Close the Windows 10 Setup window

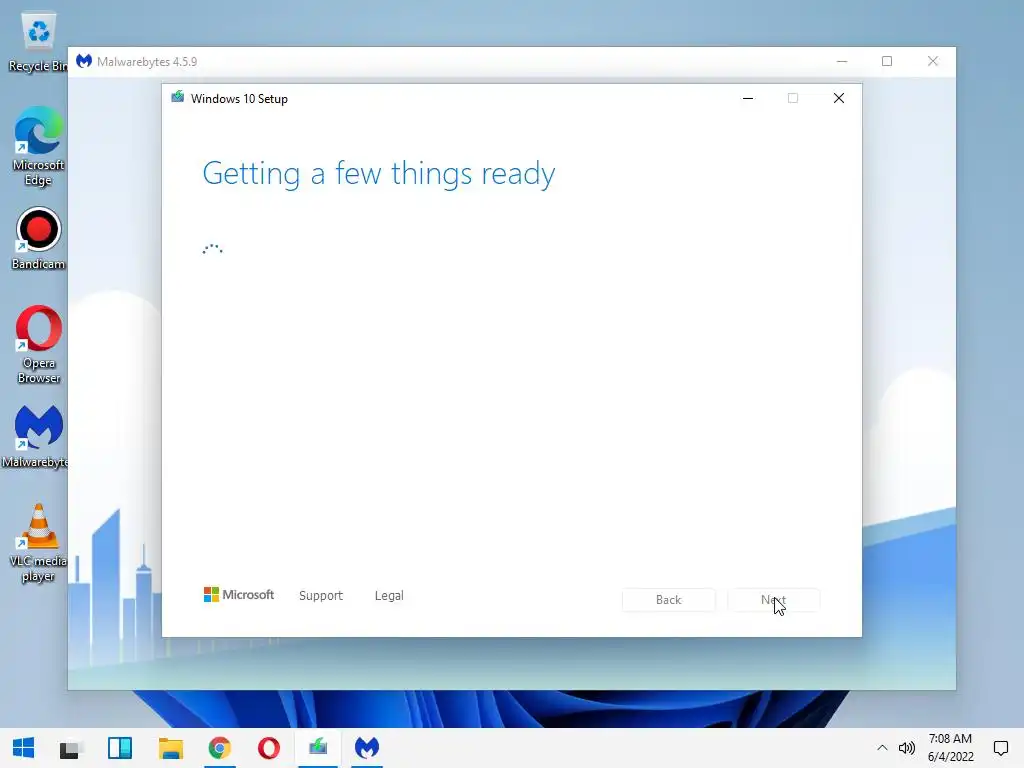click(x=839, y=98)
